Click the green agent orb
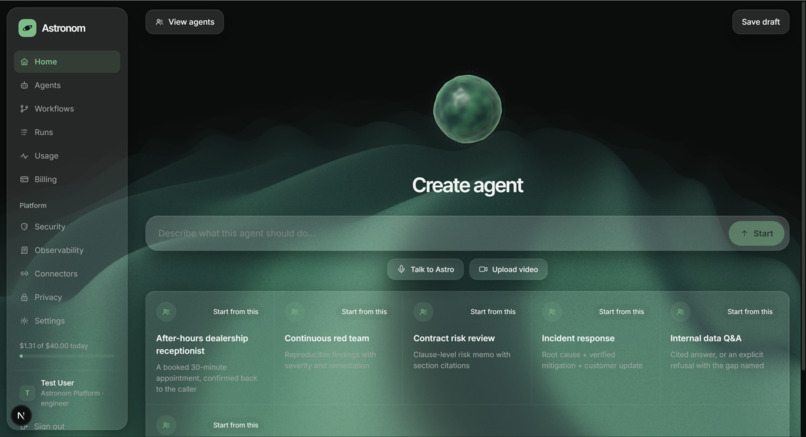806x437 pixels. point(467,109)
